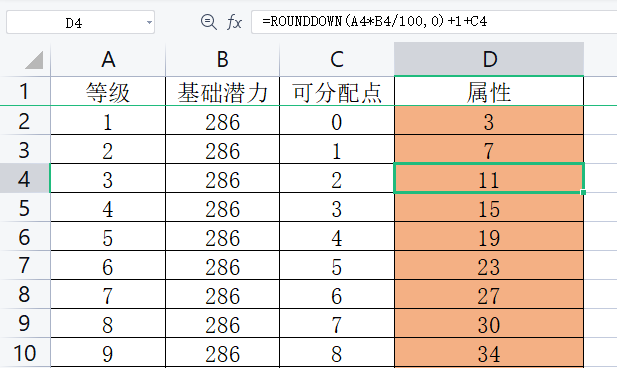The height and width of the screenshot is (368, 617).
Task: Select cell A7 with value 6
Action: coord(108,265)
